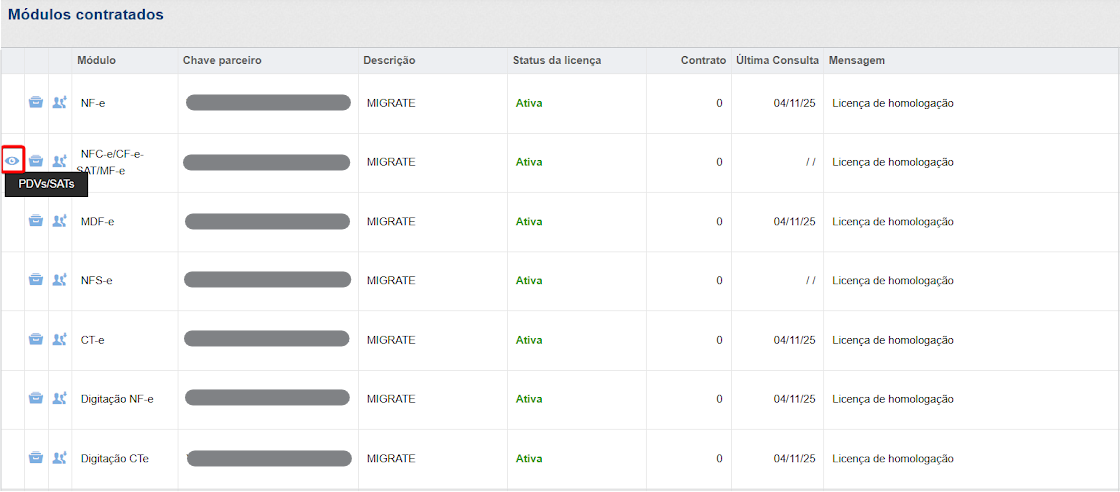Click the archive box icon in NF-e row

tap(36, 102)
